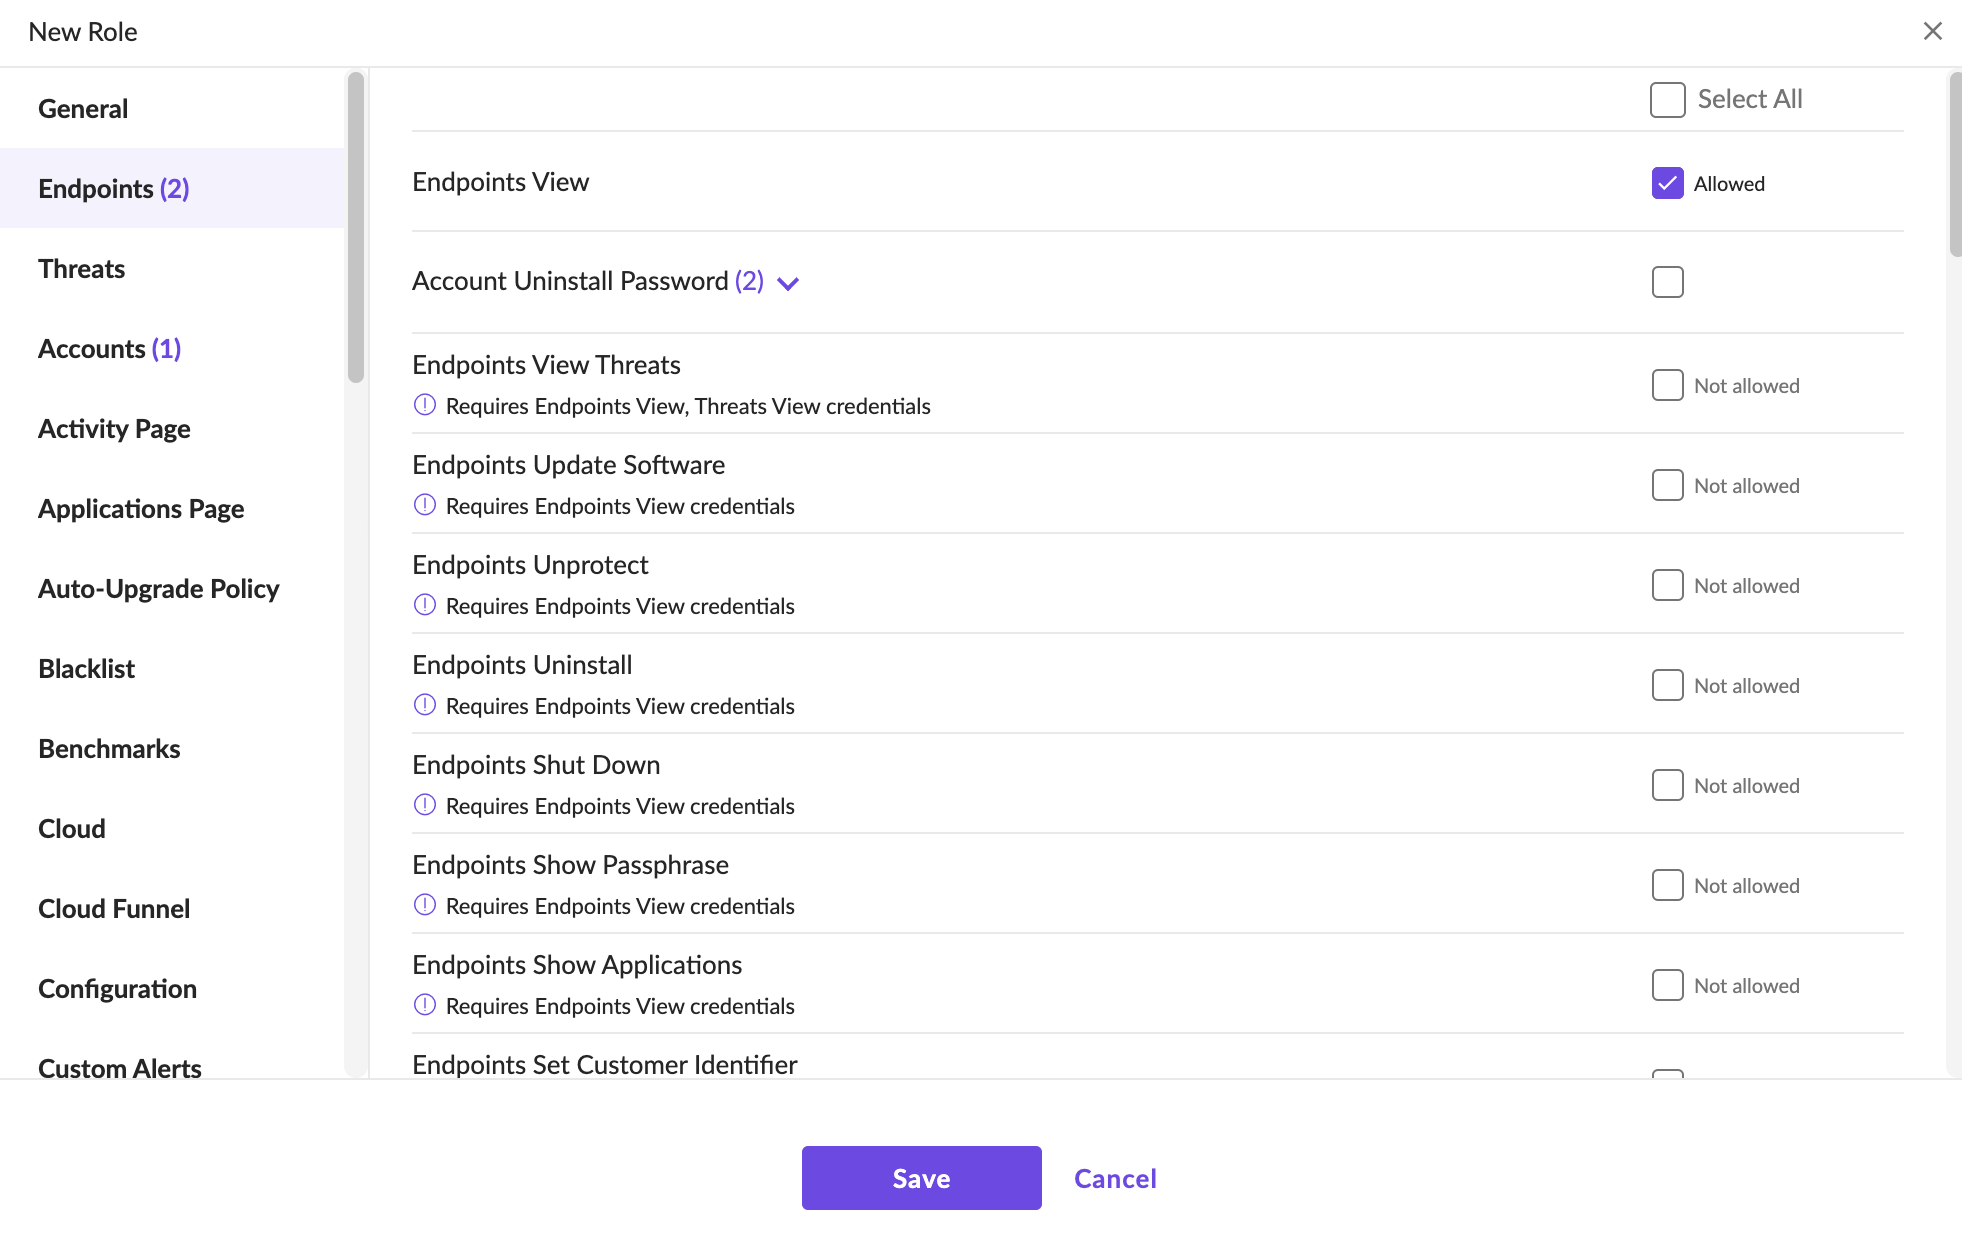
Task: Click info icon under Endpoints Update Software
Action: tap(425, 505)
